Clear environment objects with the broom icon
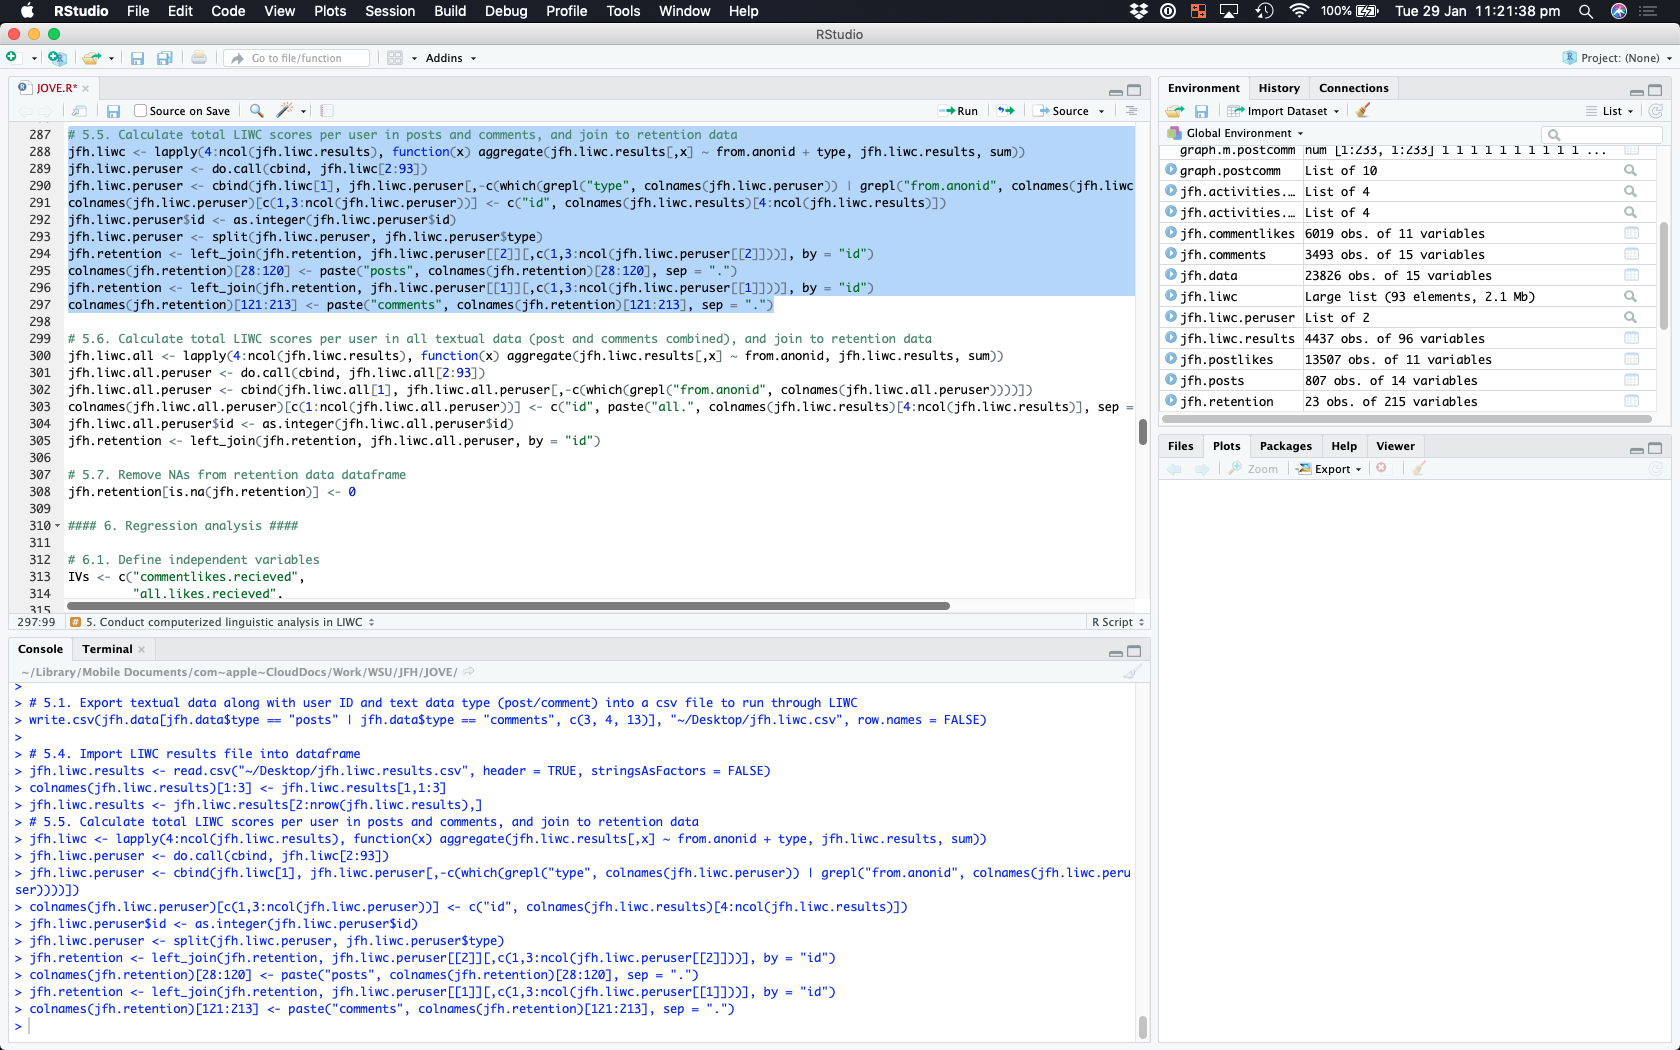Image resolution: width=1680 pixels, height=1050 pixels. click(1363, 111)
